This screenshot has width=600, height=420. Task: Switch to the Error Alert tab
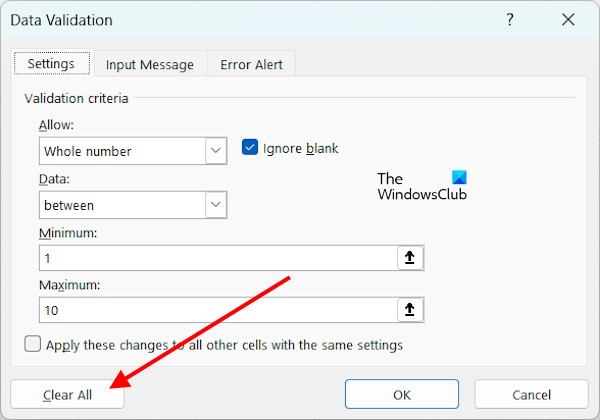click(x=251, y=65)
